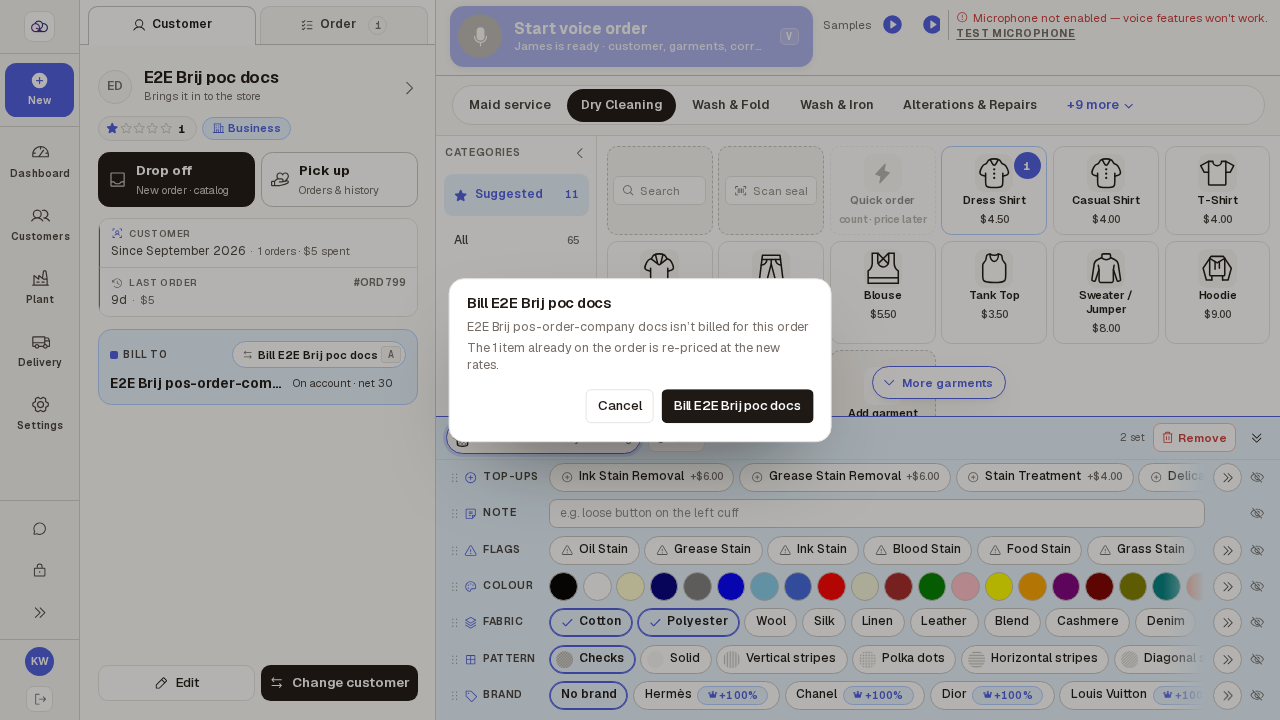This screenshot has height=720, width=1280.
Task: Click the Scan seal tile
Action: [x=771, y=191]
